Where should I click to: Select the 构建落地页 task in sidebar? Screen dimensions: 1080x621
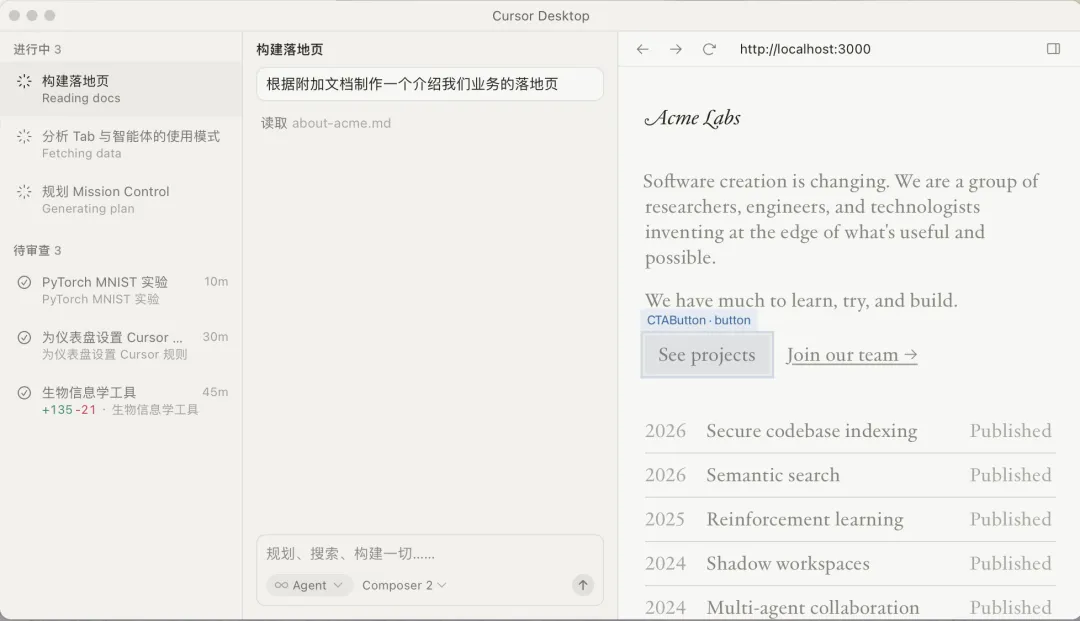(121, 90)
